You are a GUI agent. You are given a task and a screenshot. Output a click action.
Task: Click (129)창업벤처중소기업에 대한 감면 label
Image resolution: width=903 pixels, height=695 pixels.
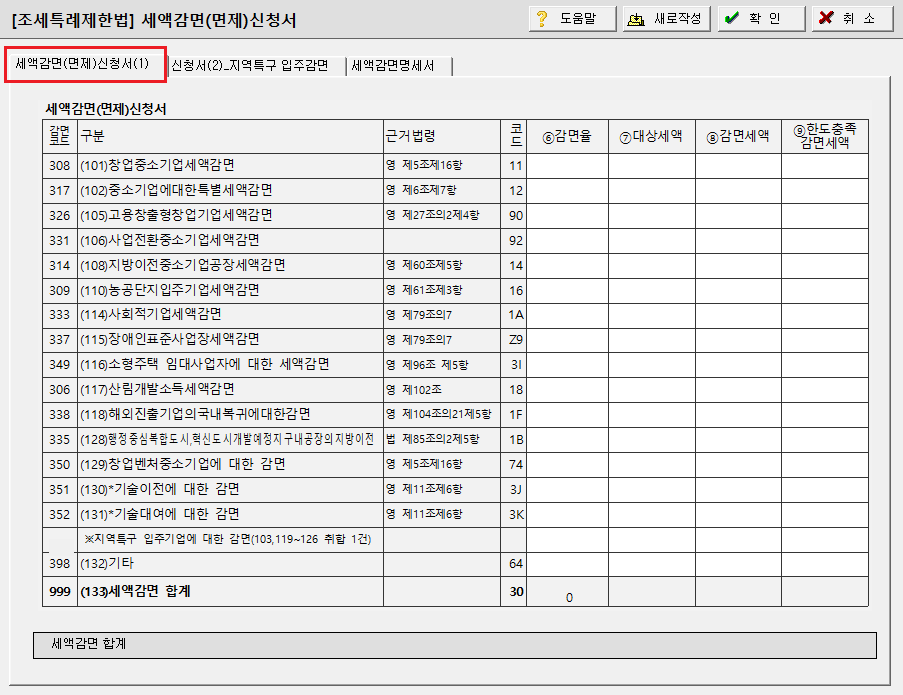point(183,464)
